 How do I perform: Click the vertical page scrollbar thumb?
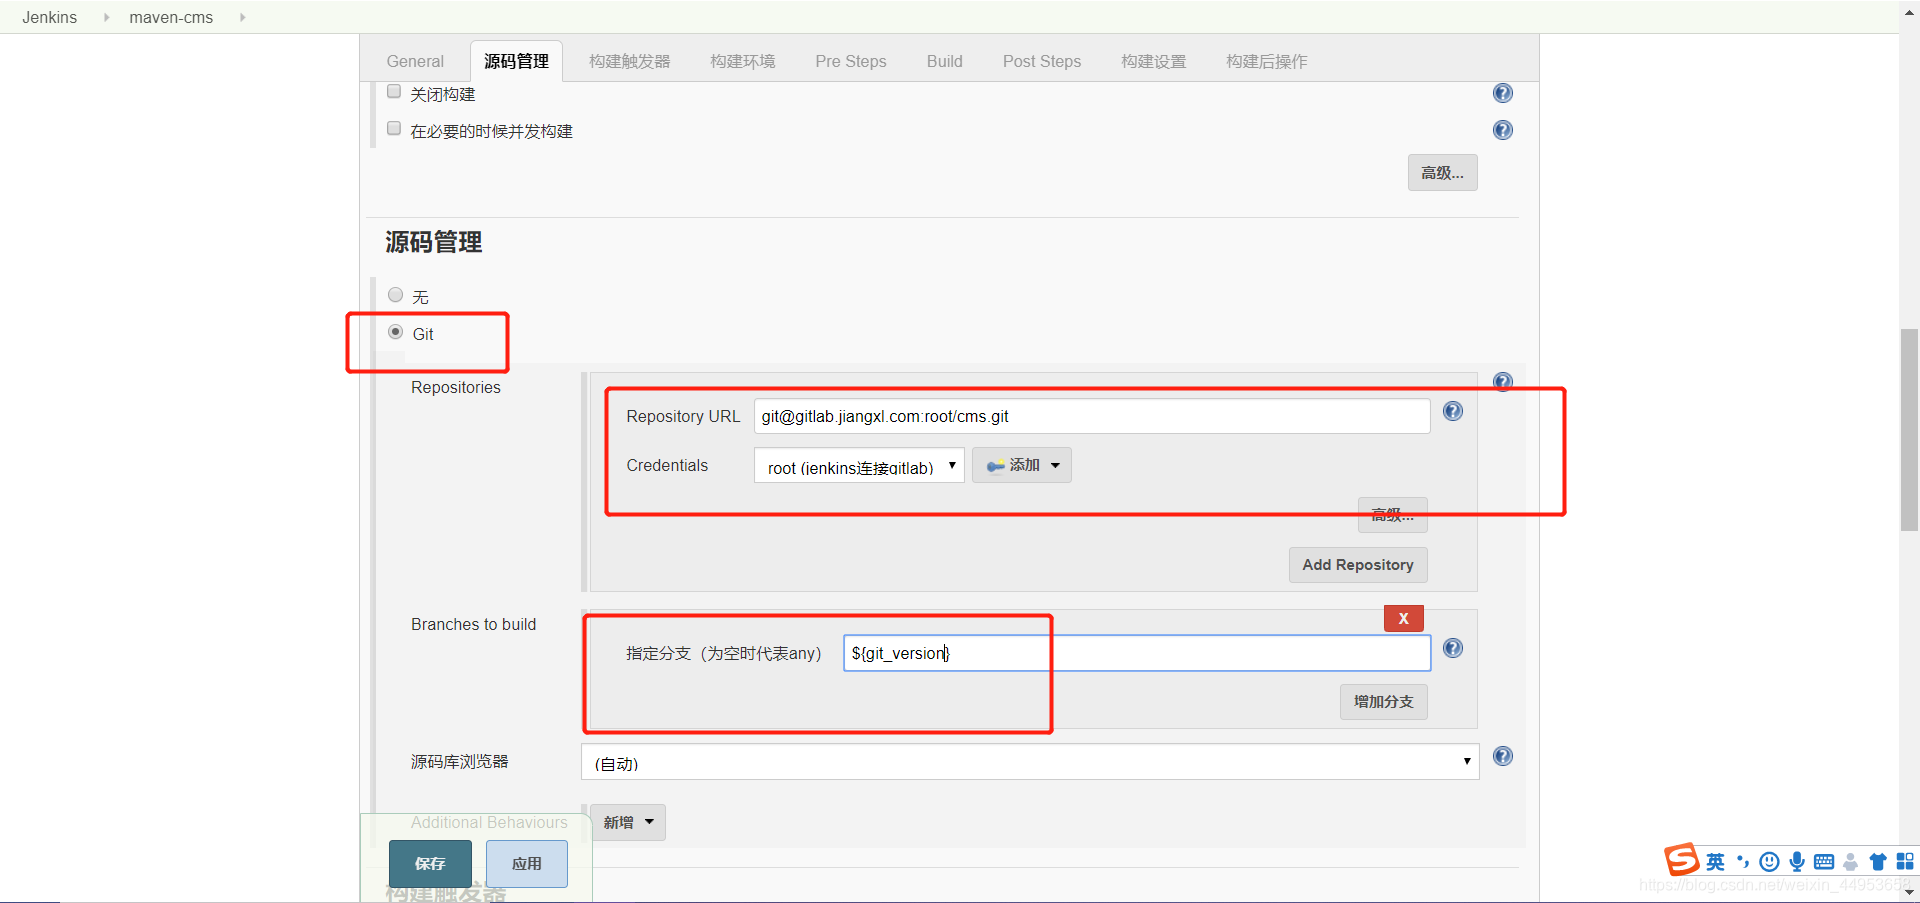(1909, 430)
